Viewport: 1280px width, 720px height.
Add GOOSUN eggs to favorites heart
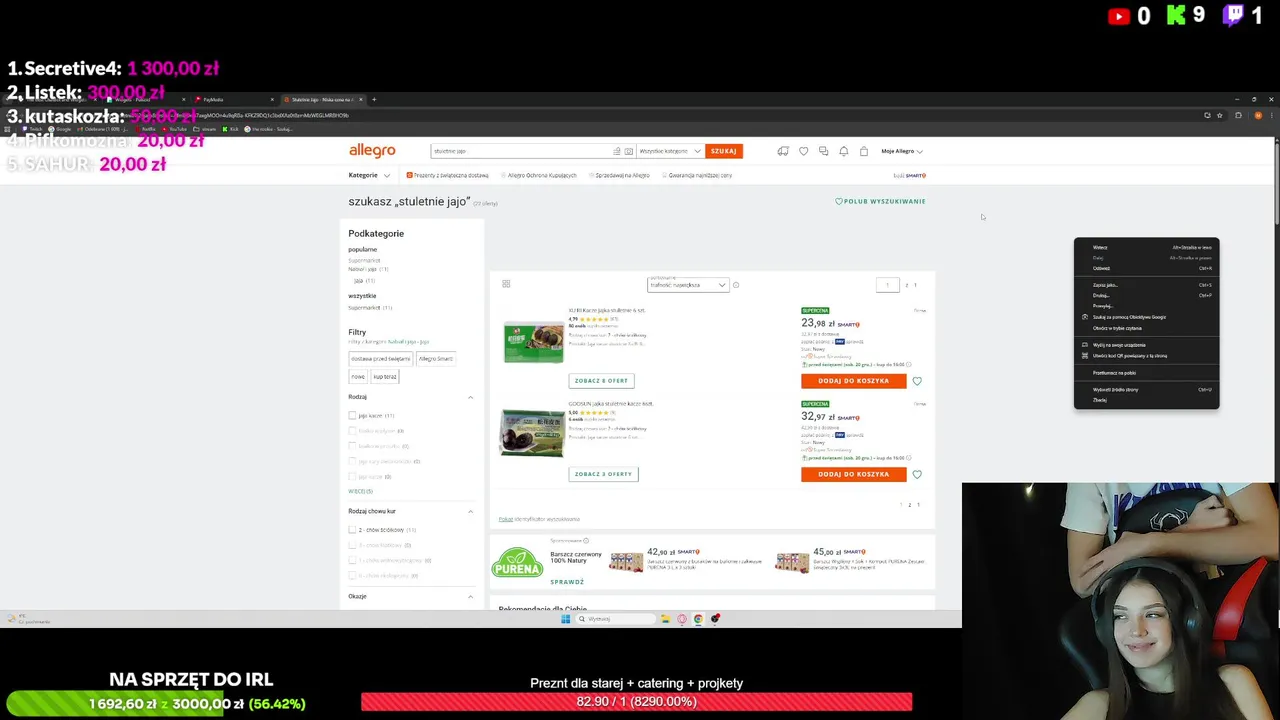[917, 474]
